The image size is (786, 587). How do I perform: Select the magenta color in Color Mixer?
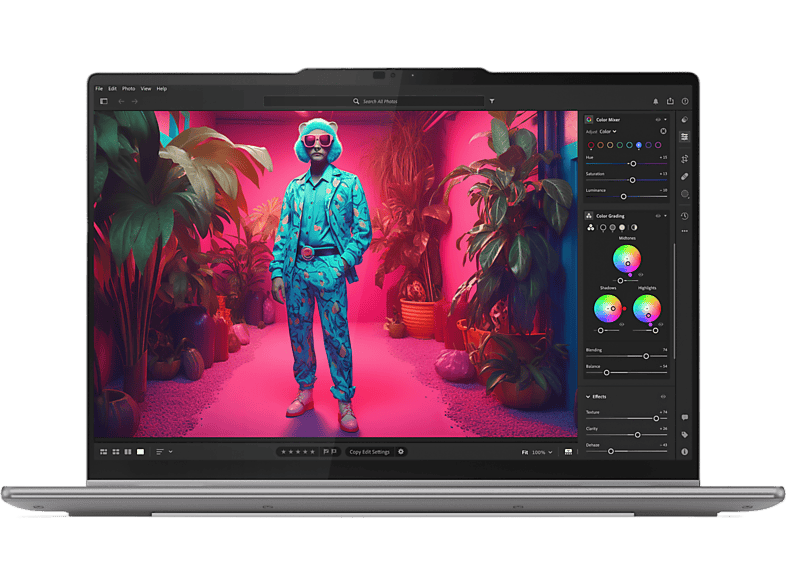click(658, 145)
